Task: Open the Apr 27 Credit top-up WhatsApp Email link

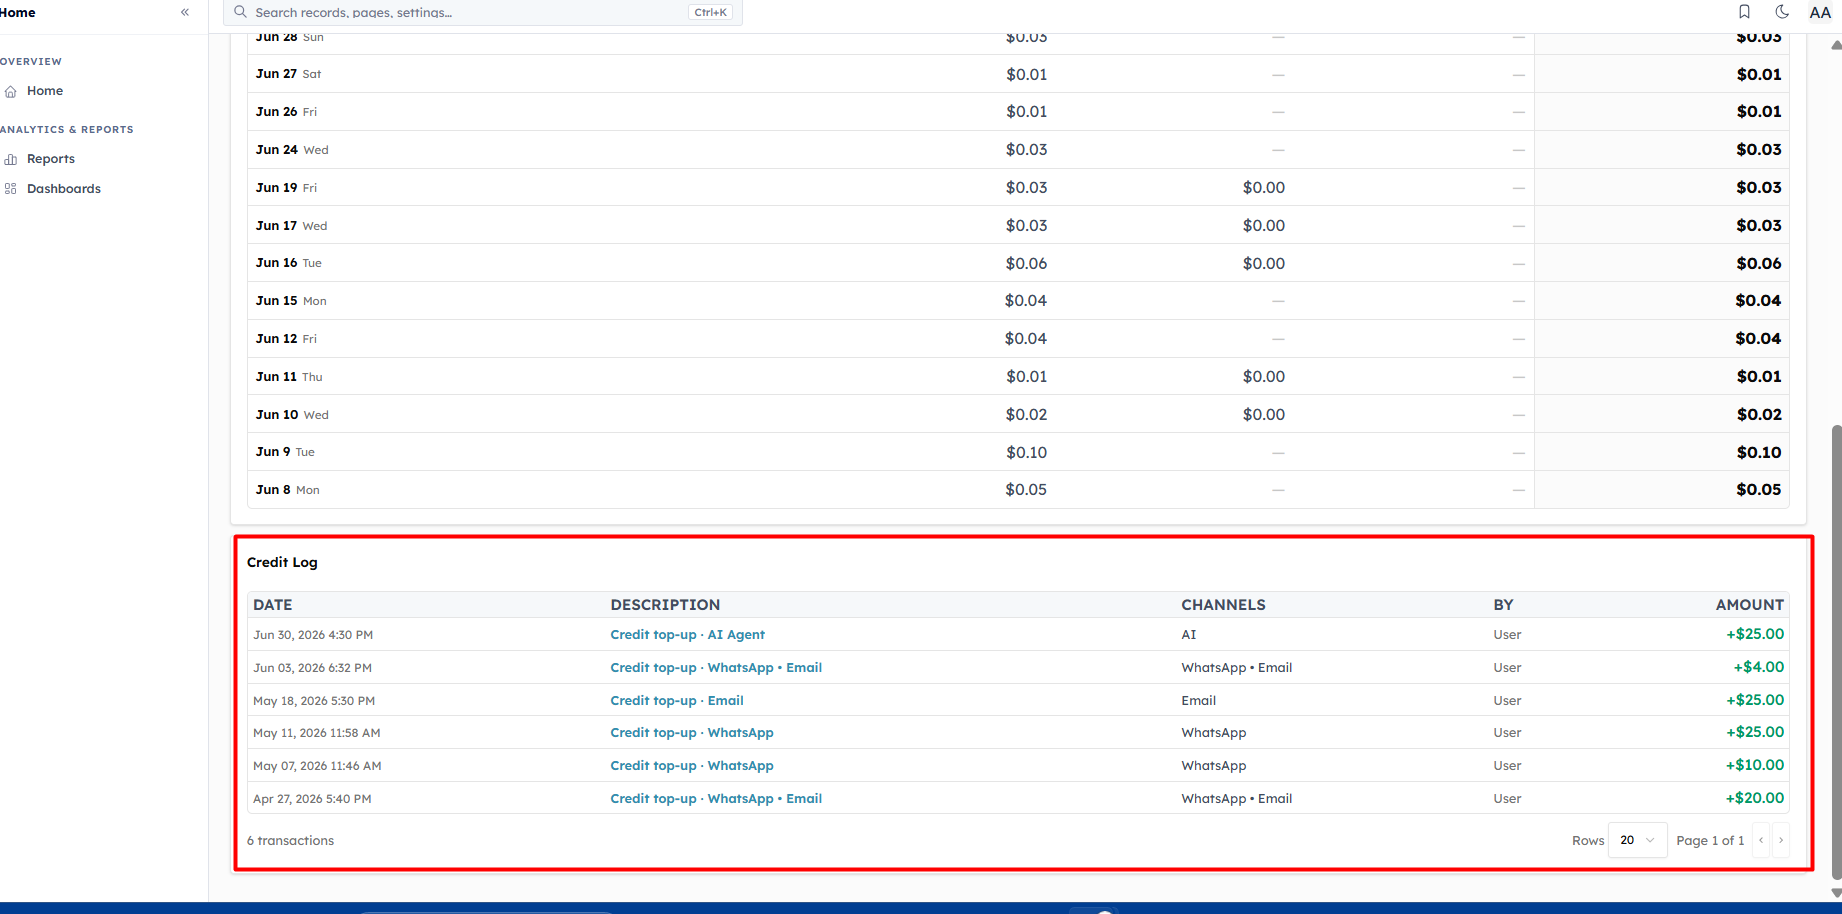Action: [x=716, y=798]
